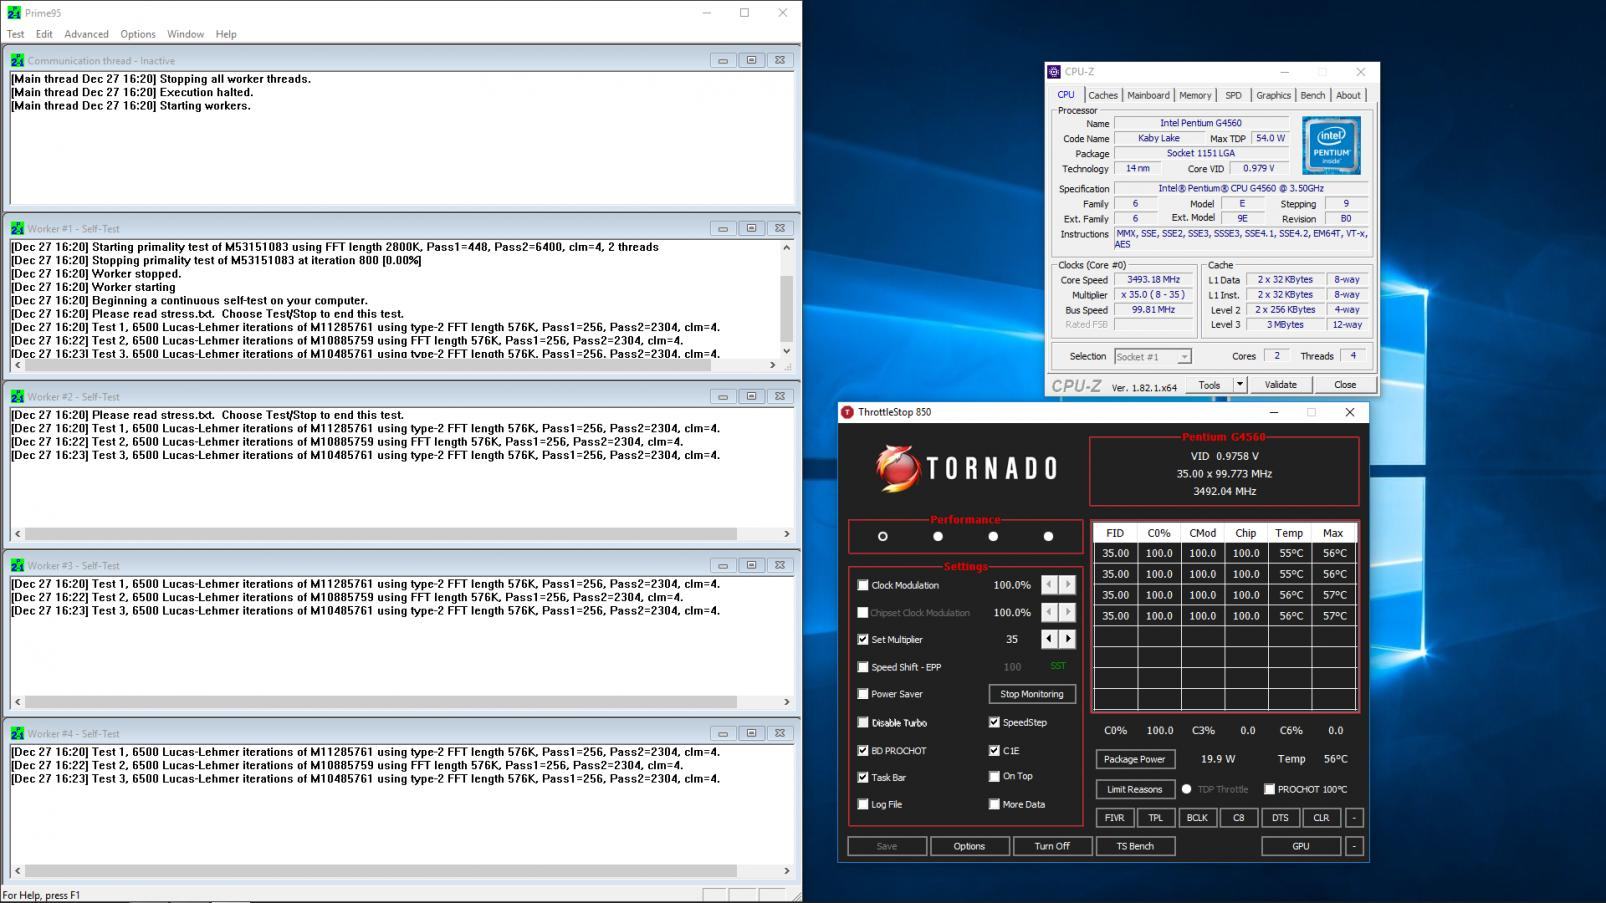Switch to the Mainboard tab in CPU-Z

pos(1148,95)
